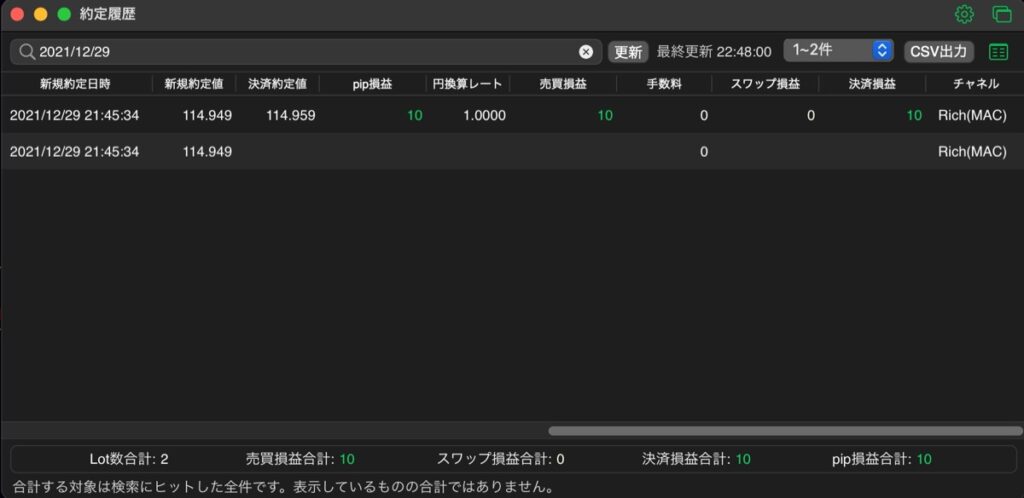Open the 1~2件 page range dropdown
Viewport: 1024px width, 498px height.
pyautogui.click(x=839, y=50)
